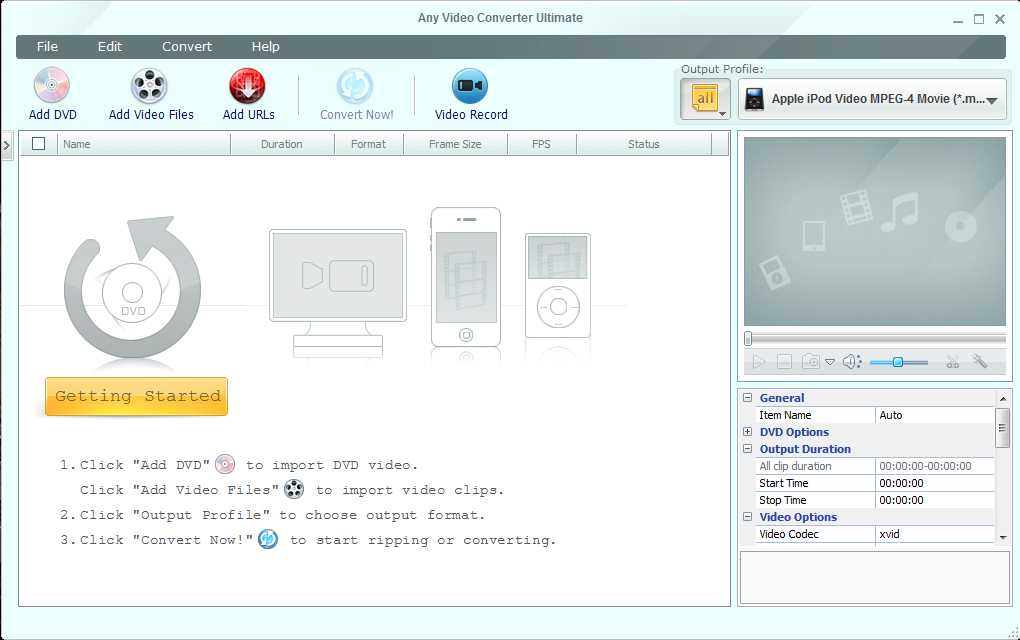Open the snapshot options arrow beside camera

click(830, 362)
